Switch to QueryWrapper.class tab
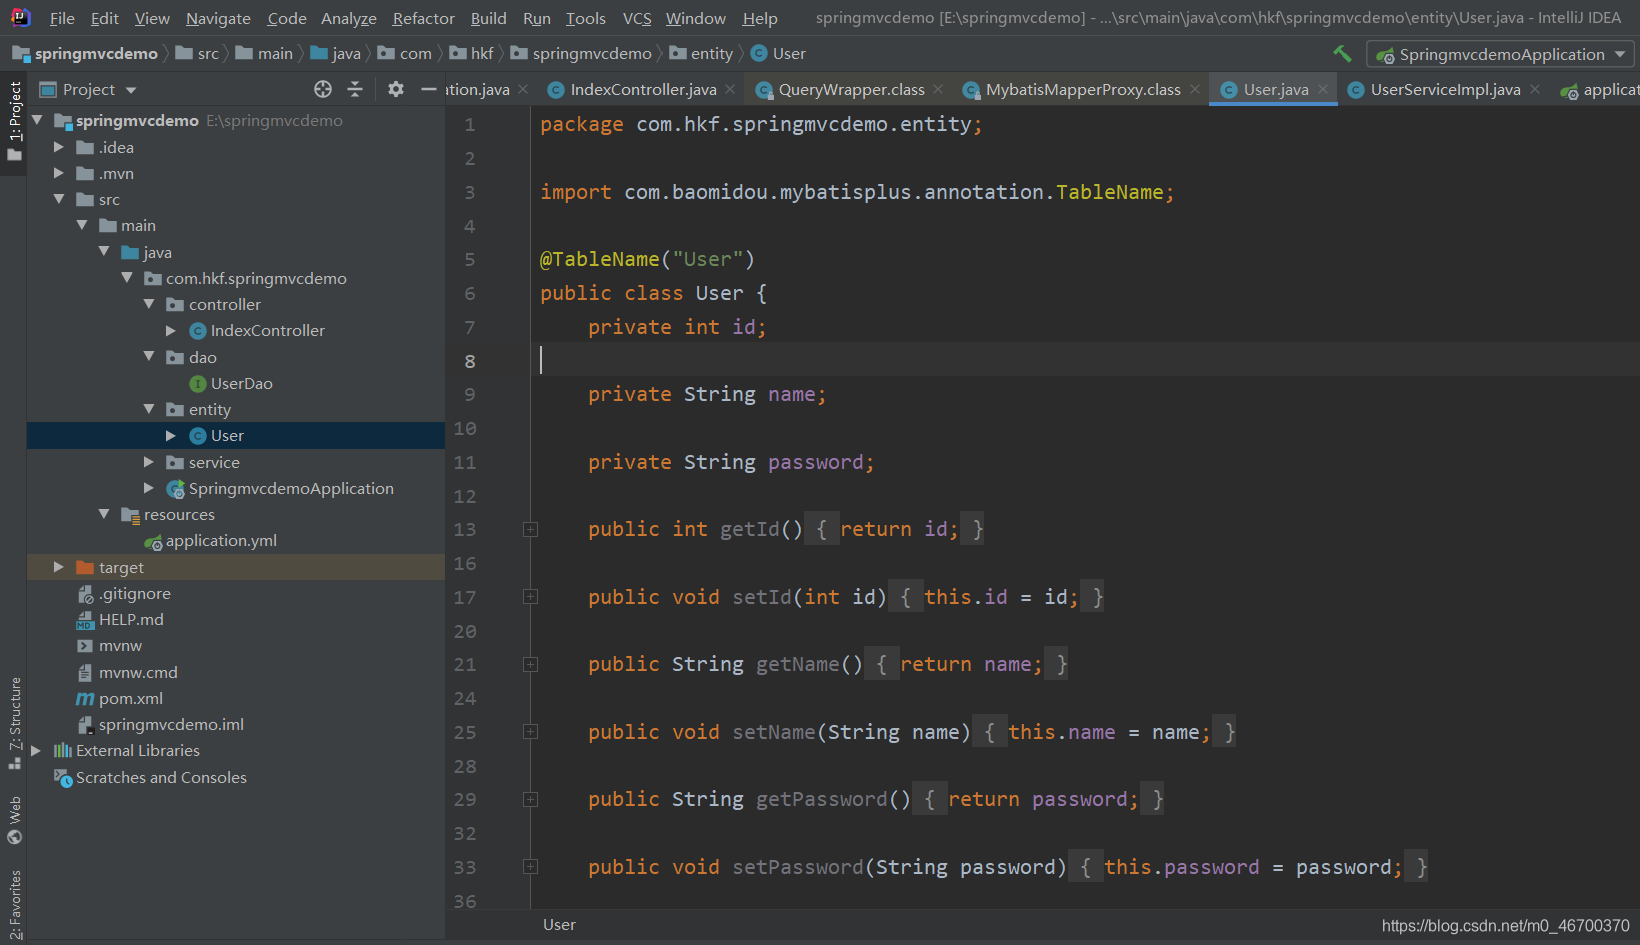The height and width of the screenshot is (945, 1640). (x=851, y=89)
